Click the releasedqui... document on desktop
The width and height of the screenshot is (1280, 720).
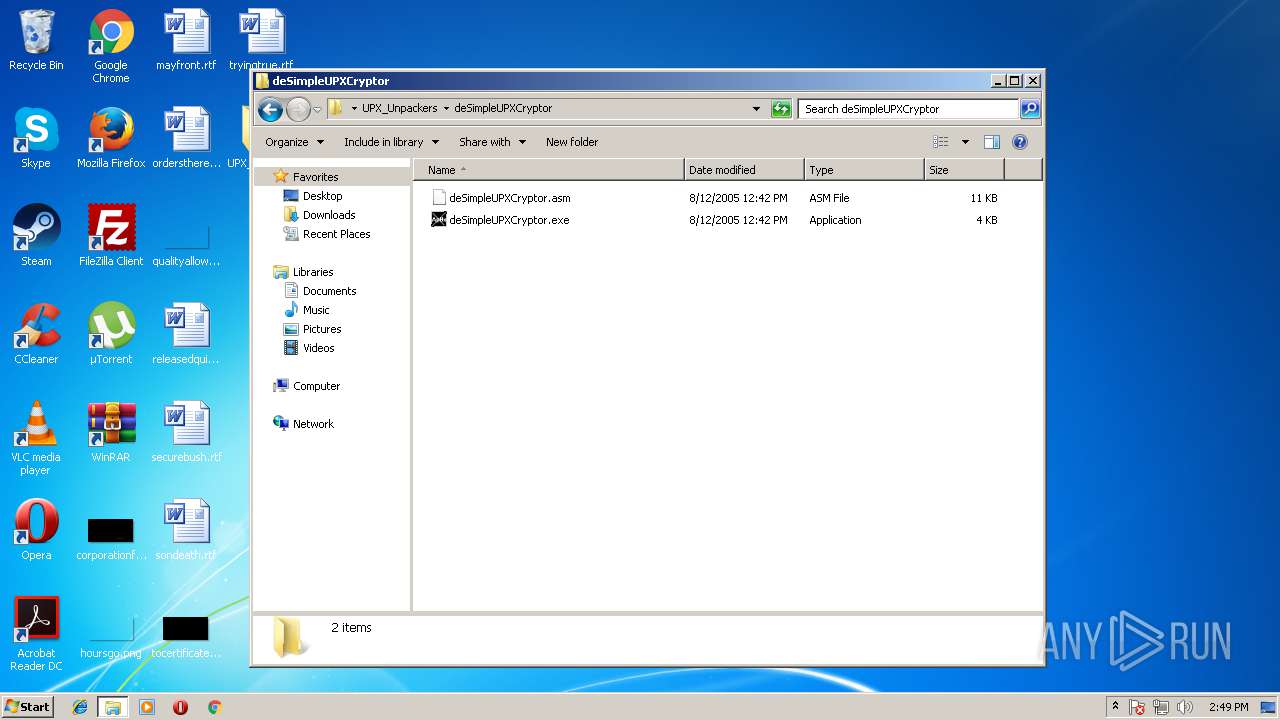(186, 335)
